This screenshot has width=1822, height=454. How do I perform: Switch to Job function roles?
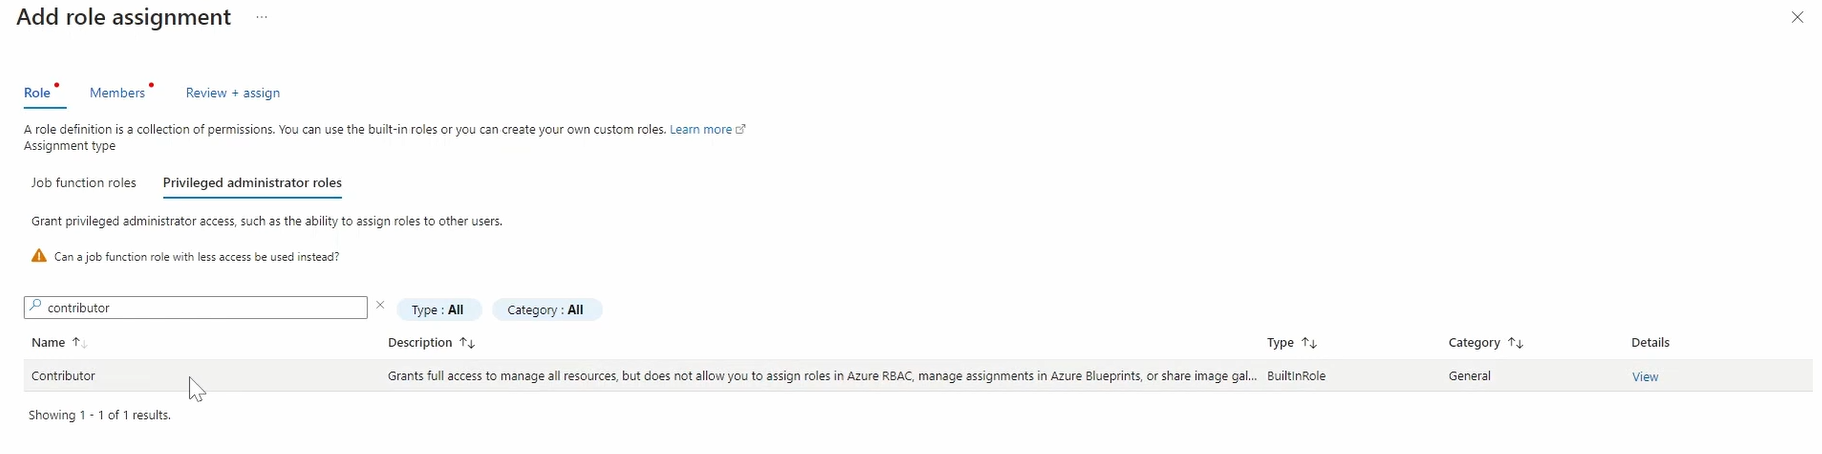(84, 183)
